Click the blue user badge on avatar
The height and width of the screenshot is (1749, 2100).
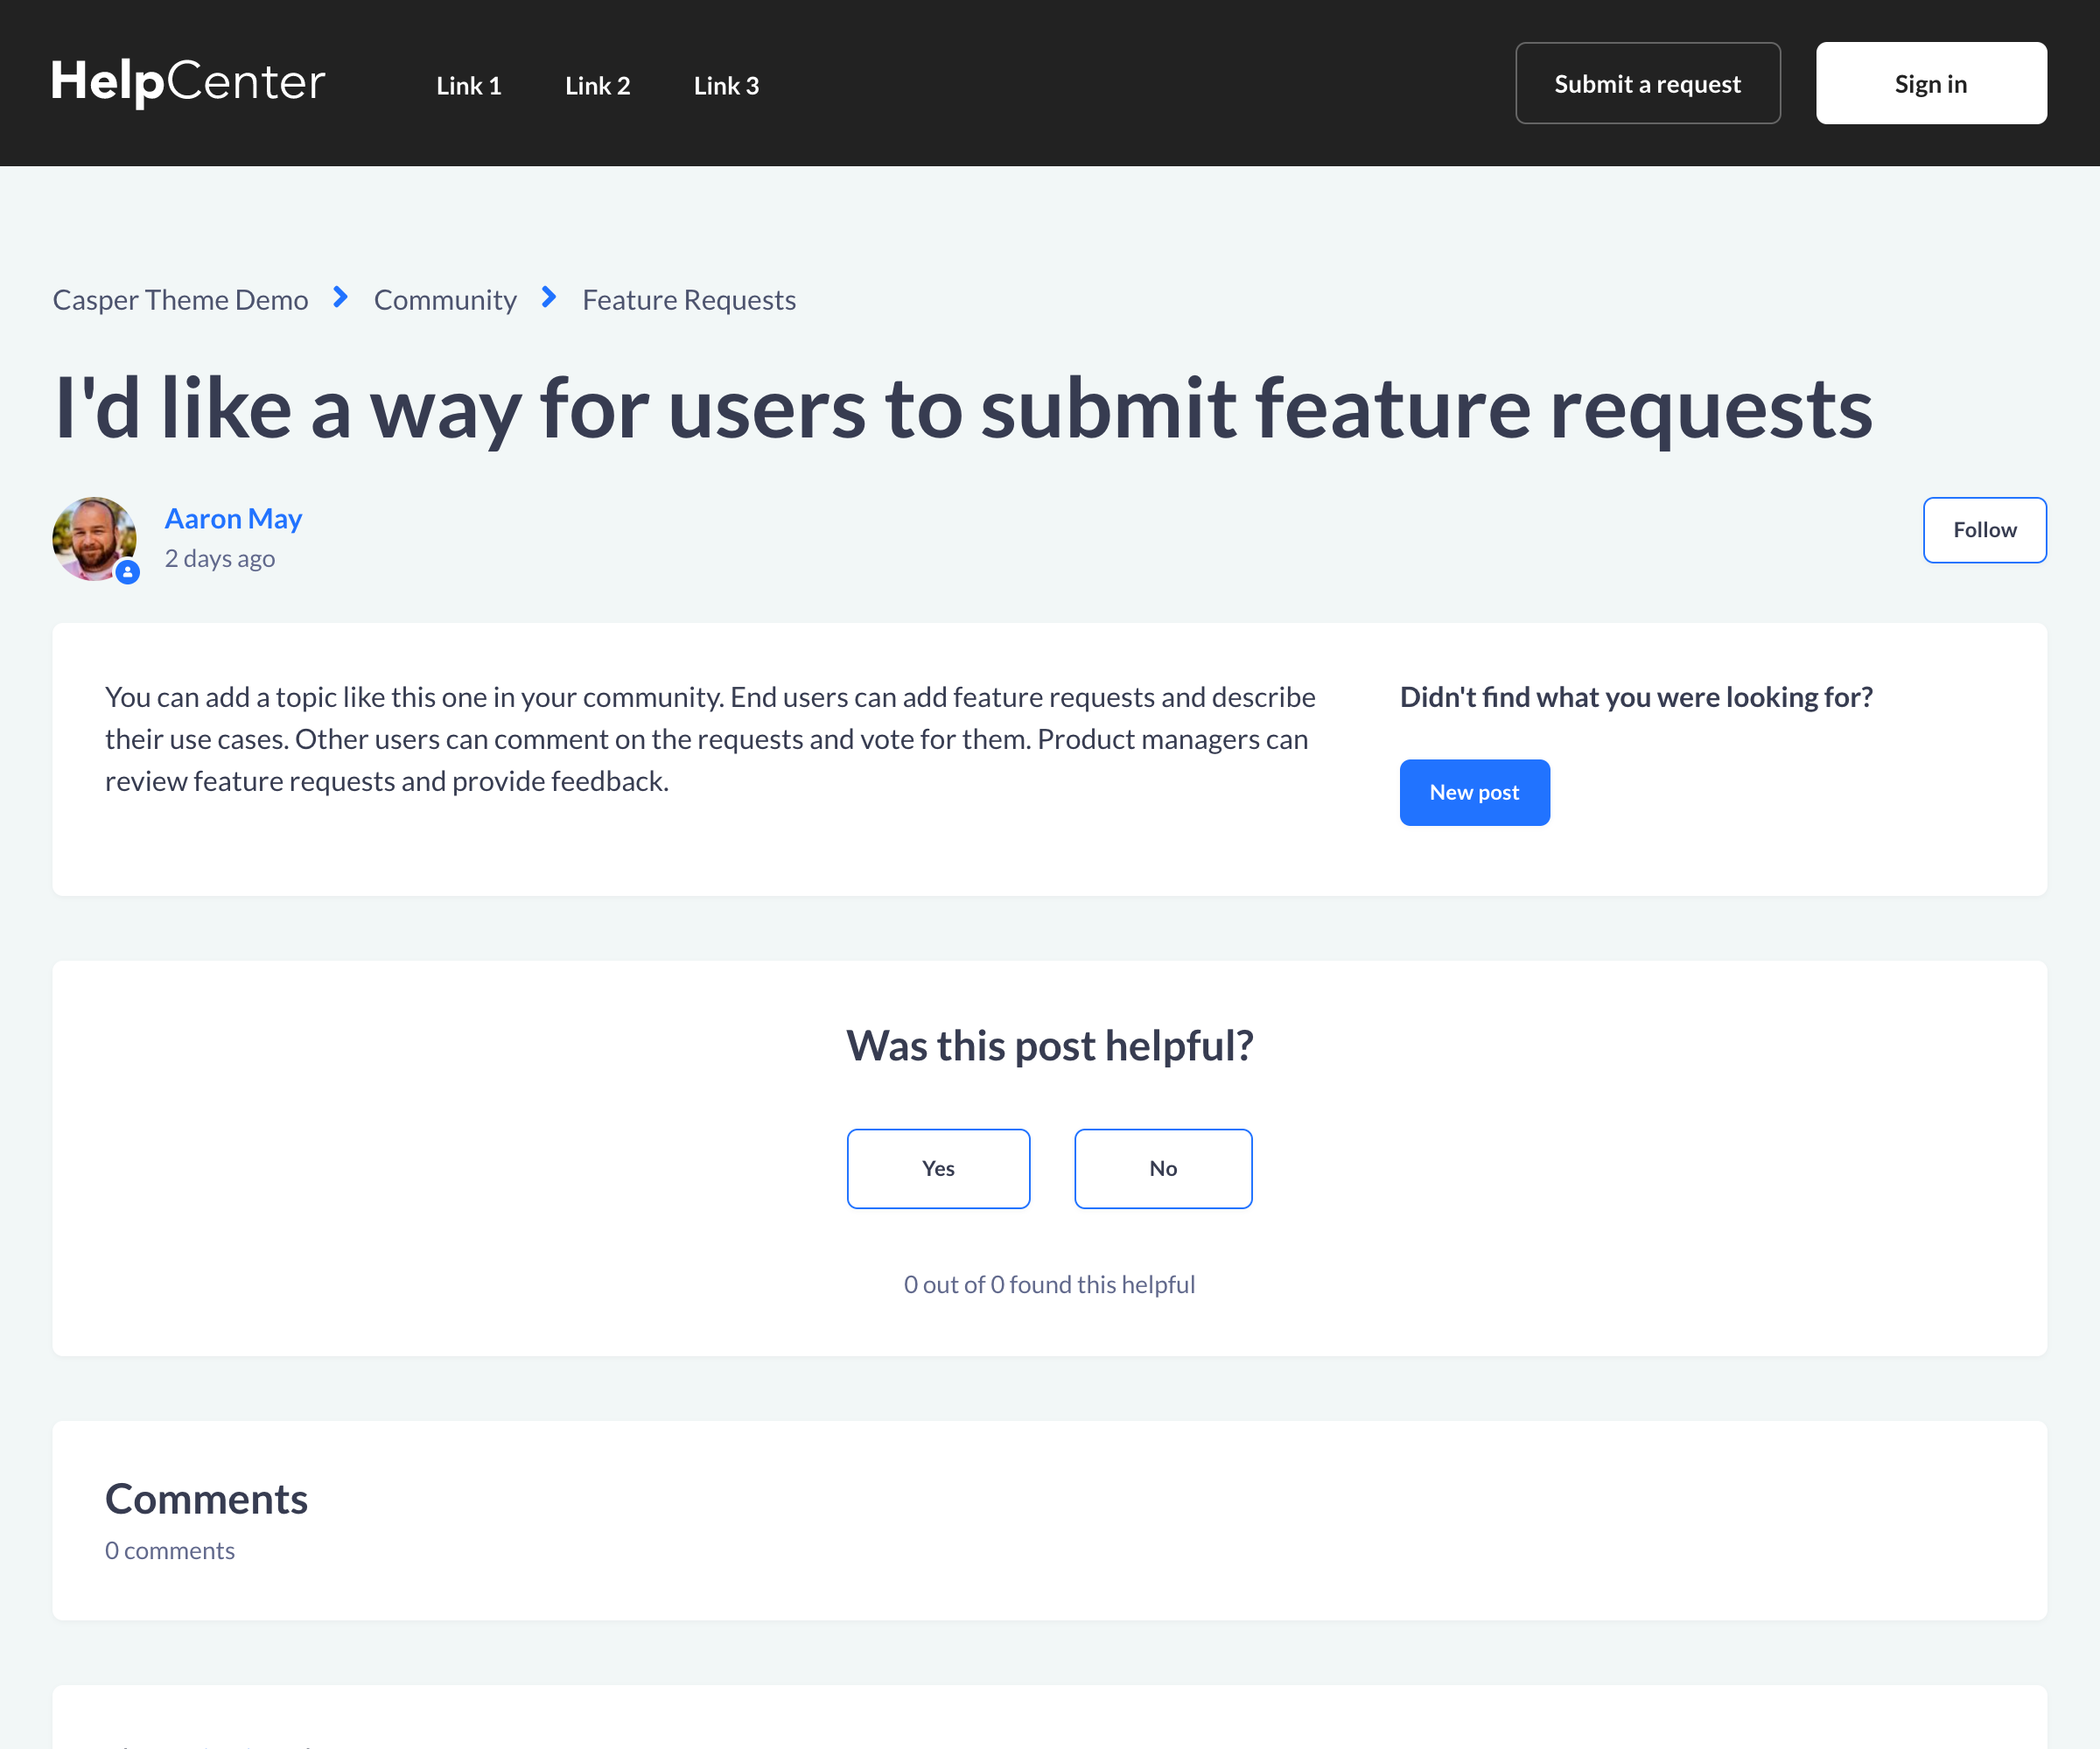pos(127,572)
